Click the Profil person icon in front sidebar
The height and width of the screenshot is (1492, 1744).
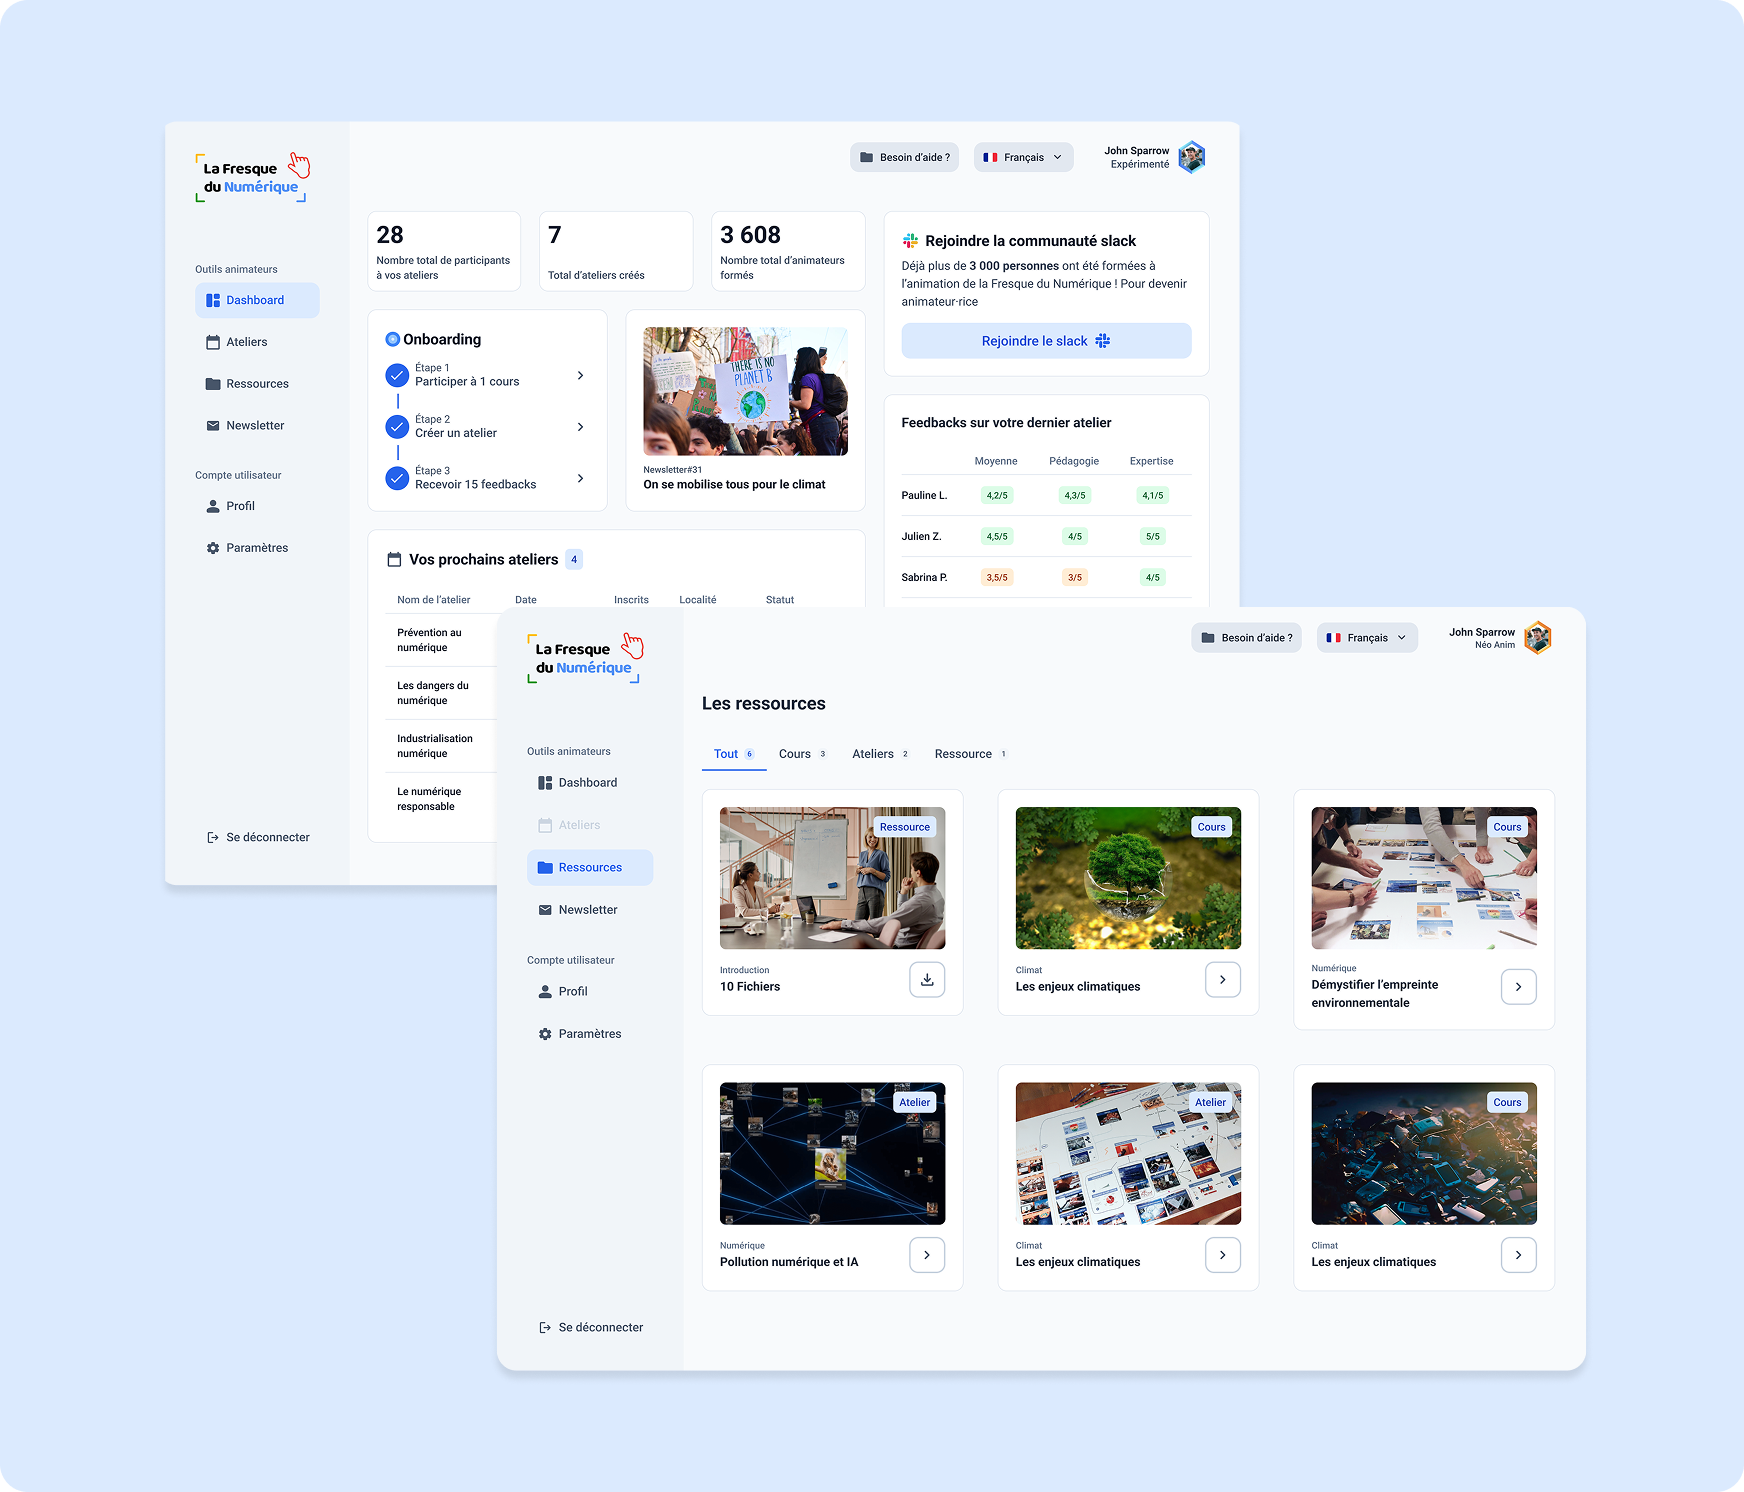[545, 992]
